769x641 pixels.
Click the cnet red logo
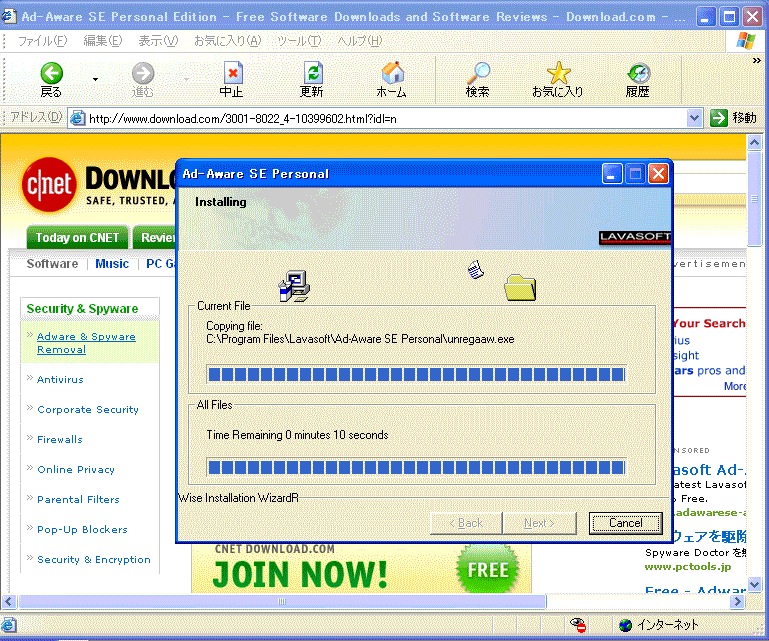coord(49,184)
